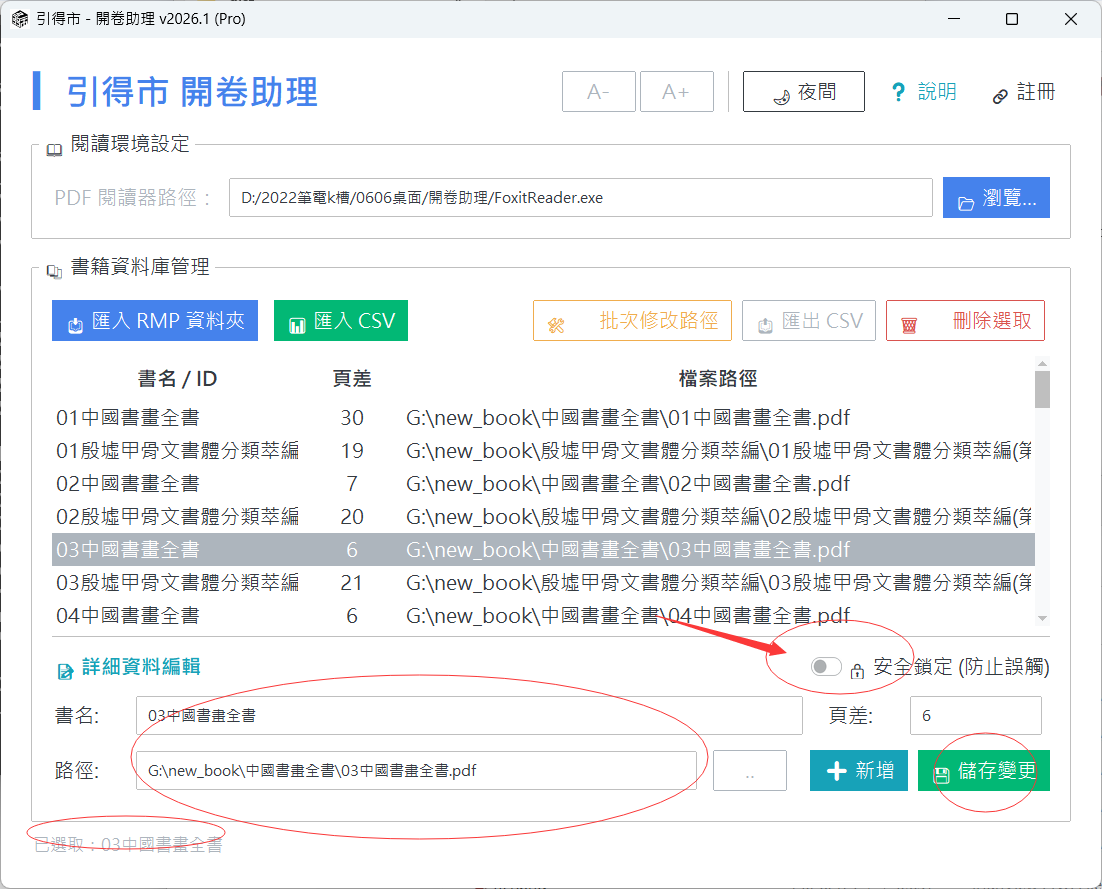Image resolution: width=1102 pixels, height=889 pixels.
Task: Click the 匯入 CSV import button
Action: click(341, 321)
